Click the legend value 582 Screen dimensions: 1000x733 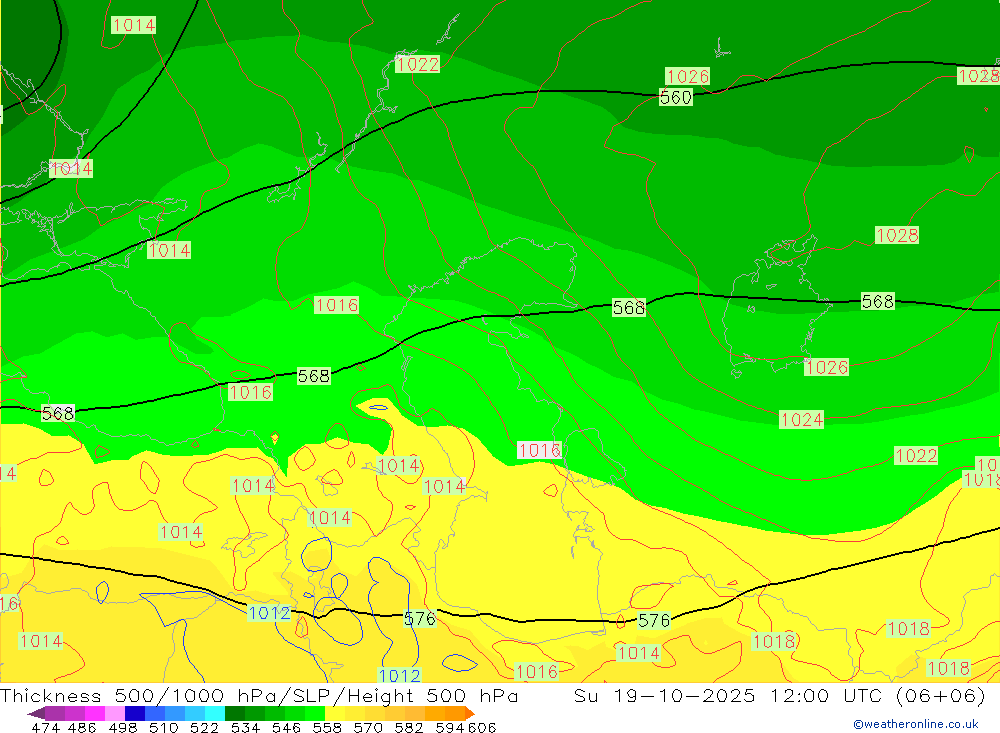[x=408, y=727]
